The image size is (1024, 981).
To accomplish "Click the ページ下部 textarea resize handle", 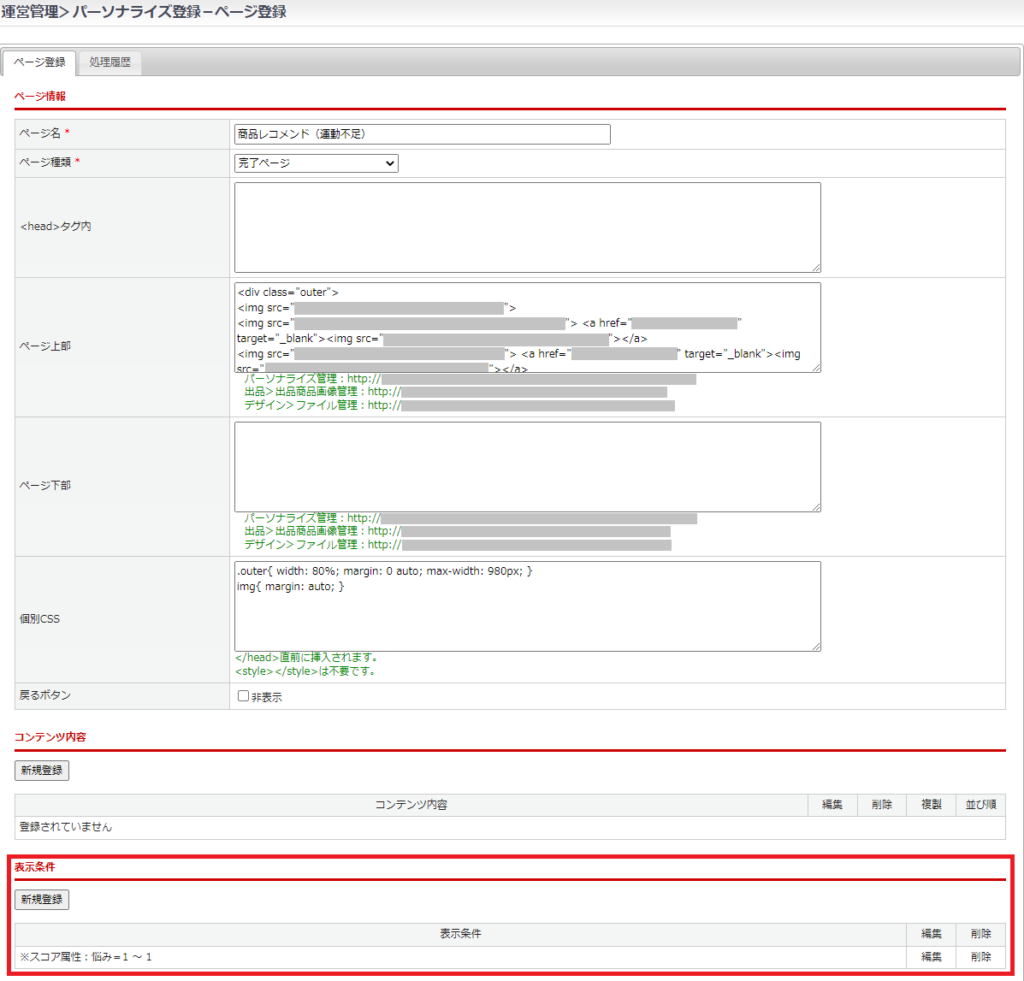I will (816, 507).
